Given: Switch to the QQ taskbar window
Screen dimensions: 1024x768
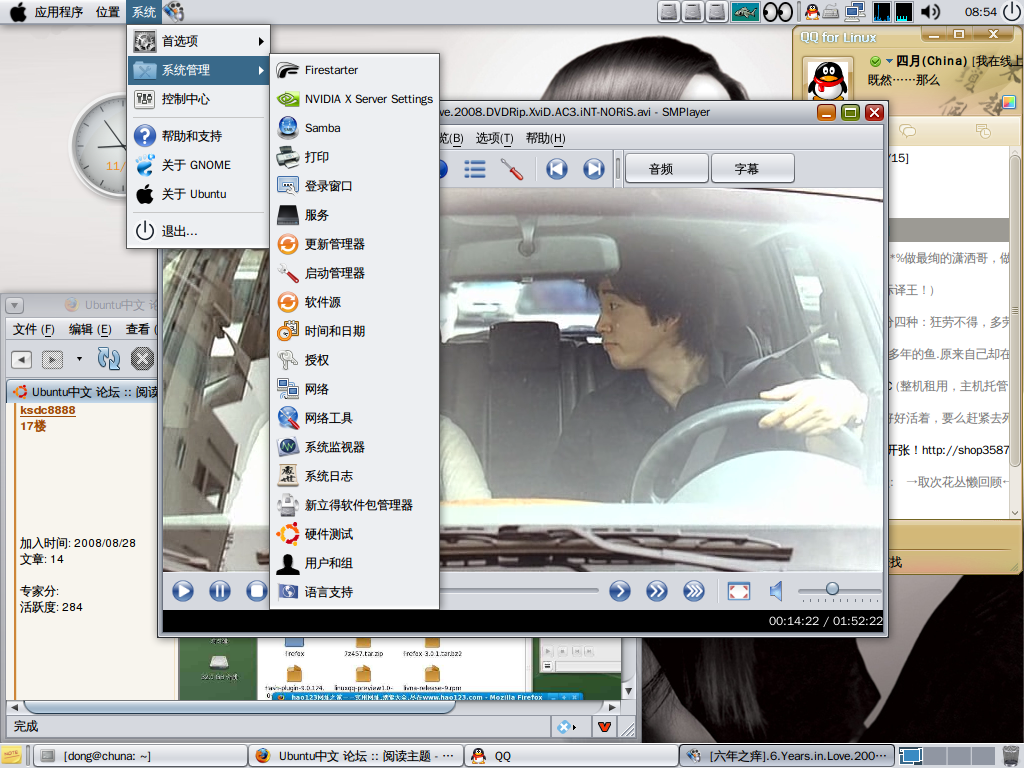Looking at the screenshot, I should click(571, 756).
